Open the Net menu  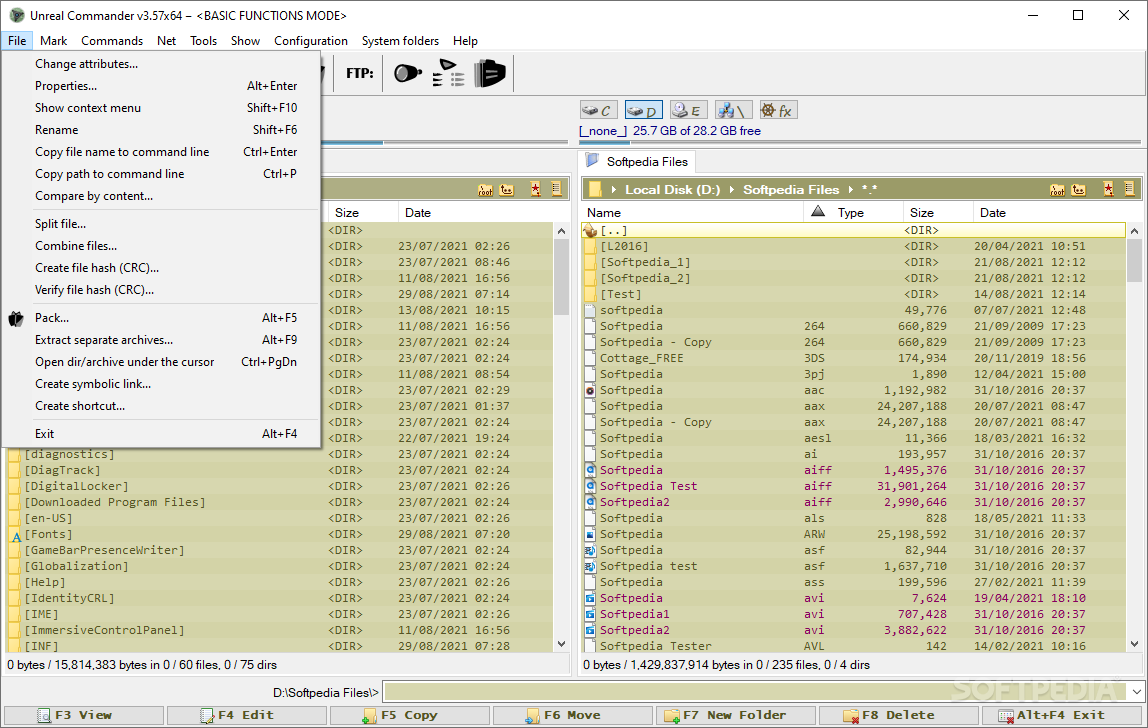coord(166,41)
